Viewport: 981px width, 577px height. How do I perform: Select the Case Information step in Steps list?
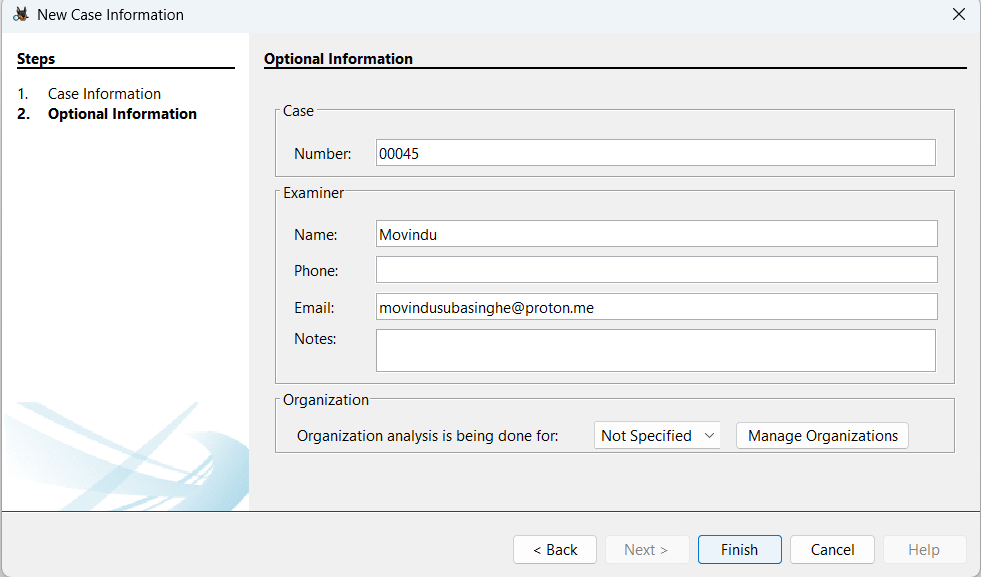(x=104, y=94)
